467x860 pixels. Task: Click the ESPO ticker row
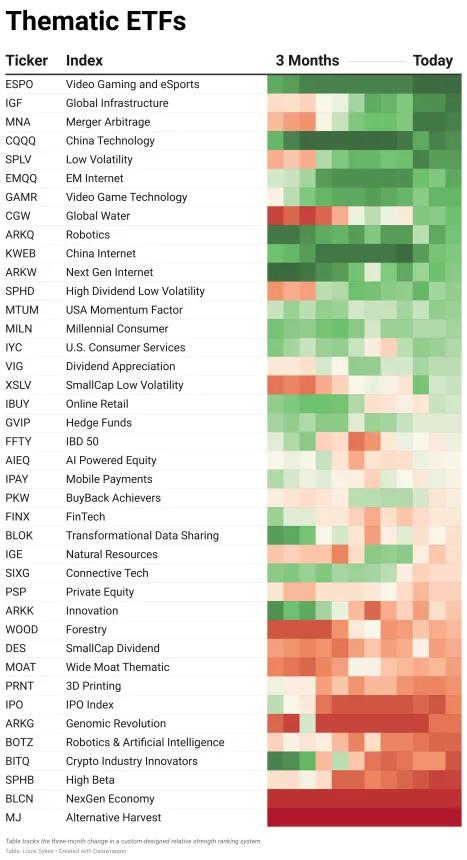coord(233,84)
